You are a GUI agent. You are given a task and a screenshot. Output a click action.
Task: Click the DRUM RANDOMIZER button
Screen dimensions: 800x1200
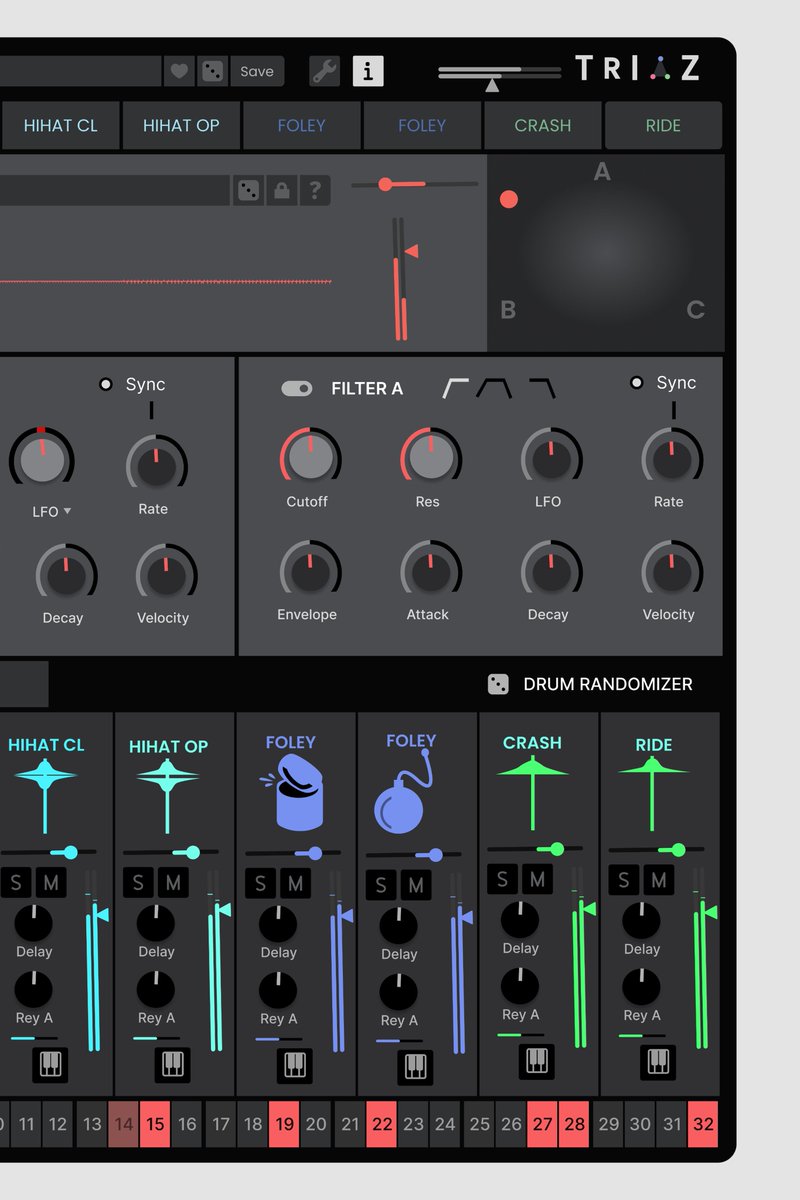click(x=590, y=684)
